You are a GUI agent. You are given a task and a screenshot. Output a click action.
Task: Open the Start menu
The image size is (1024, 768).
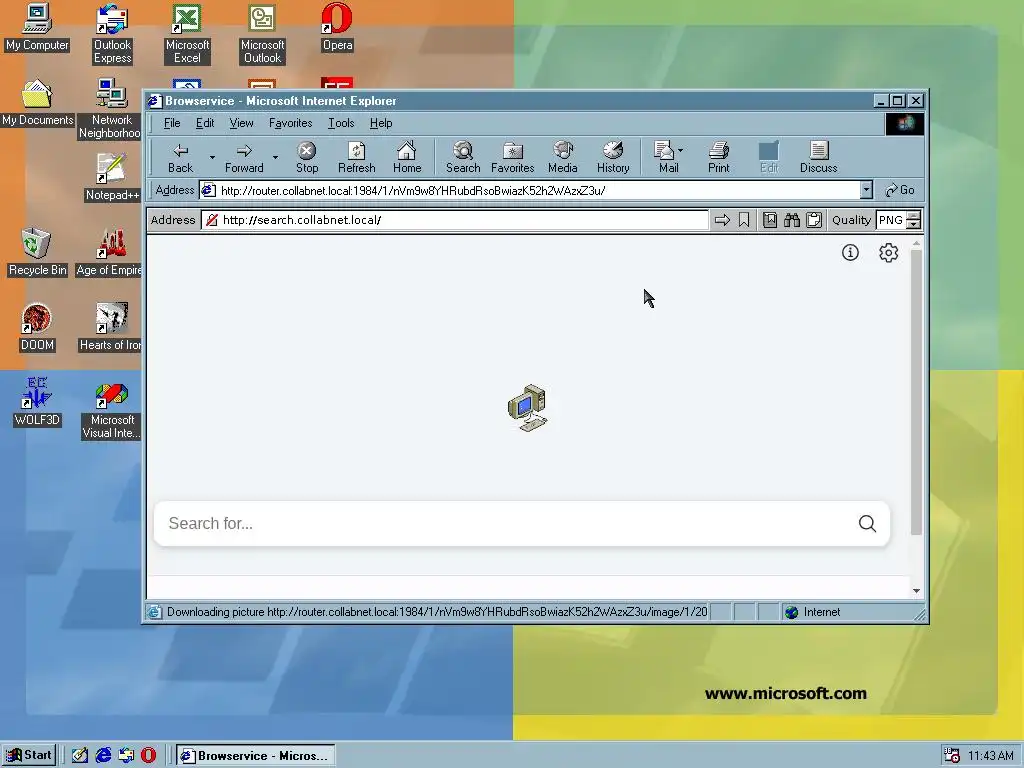[29, 755]
